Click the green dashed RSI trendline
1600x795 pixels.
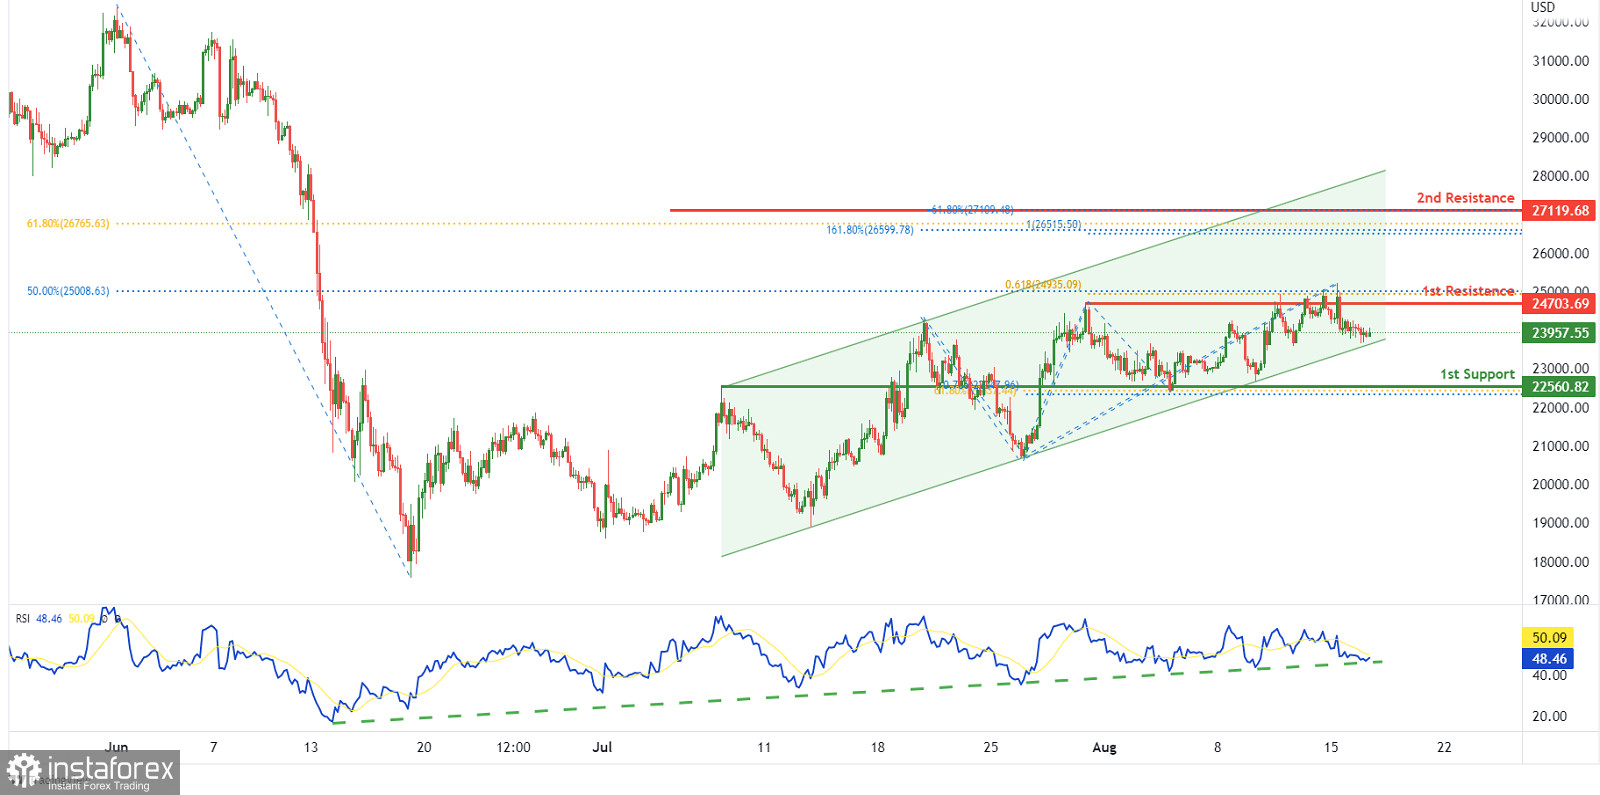858,692
